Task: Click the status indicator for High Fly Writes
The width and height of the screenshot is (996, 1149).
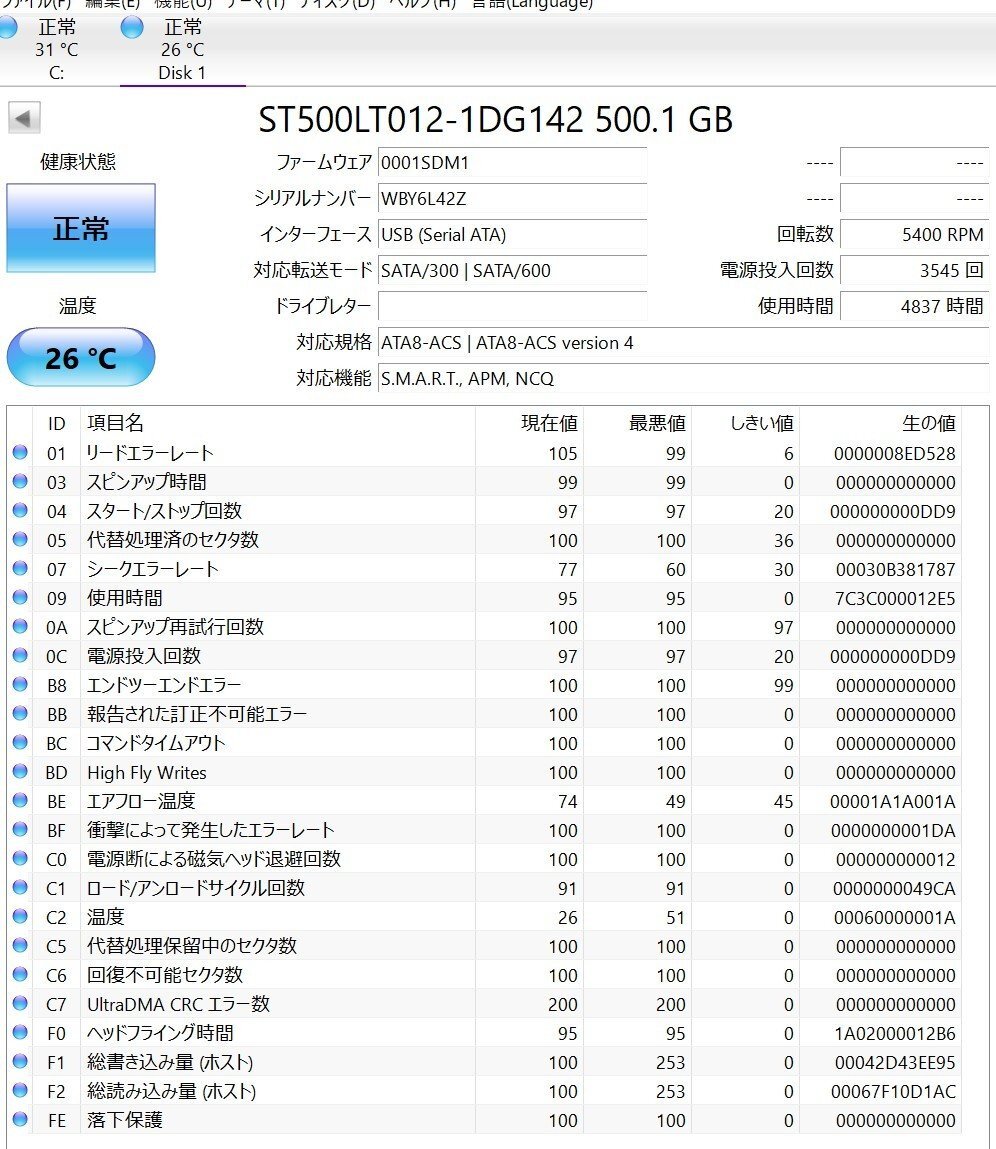Action: coord(22,772)
